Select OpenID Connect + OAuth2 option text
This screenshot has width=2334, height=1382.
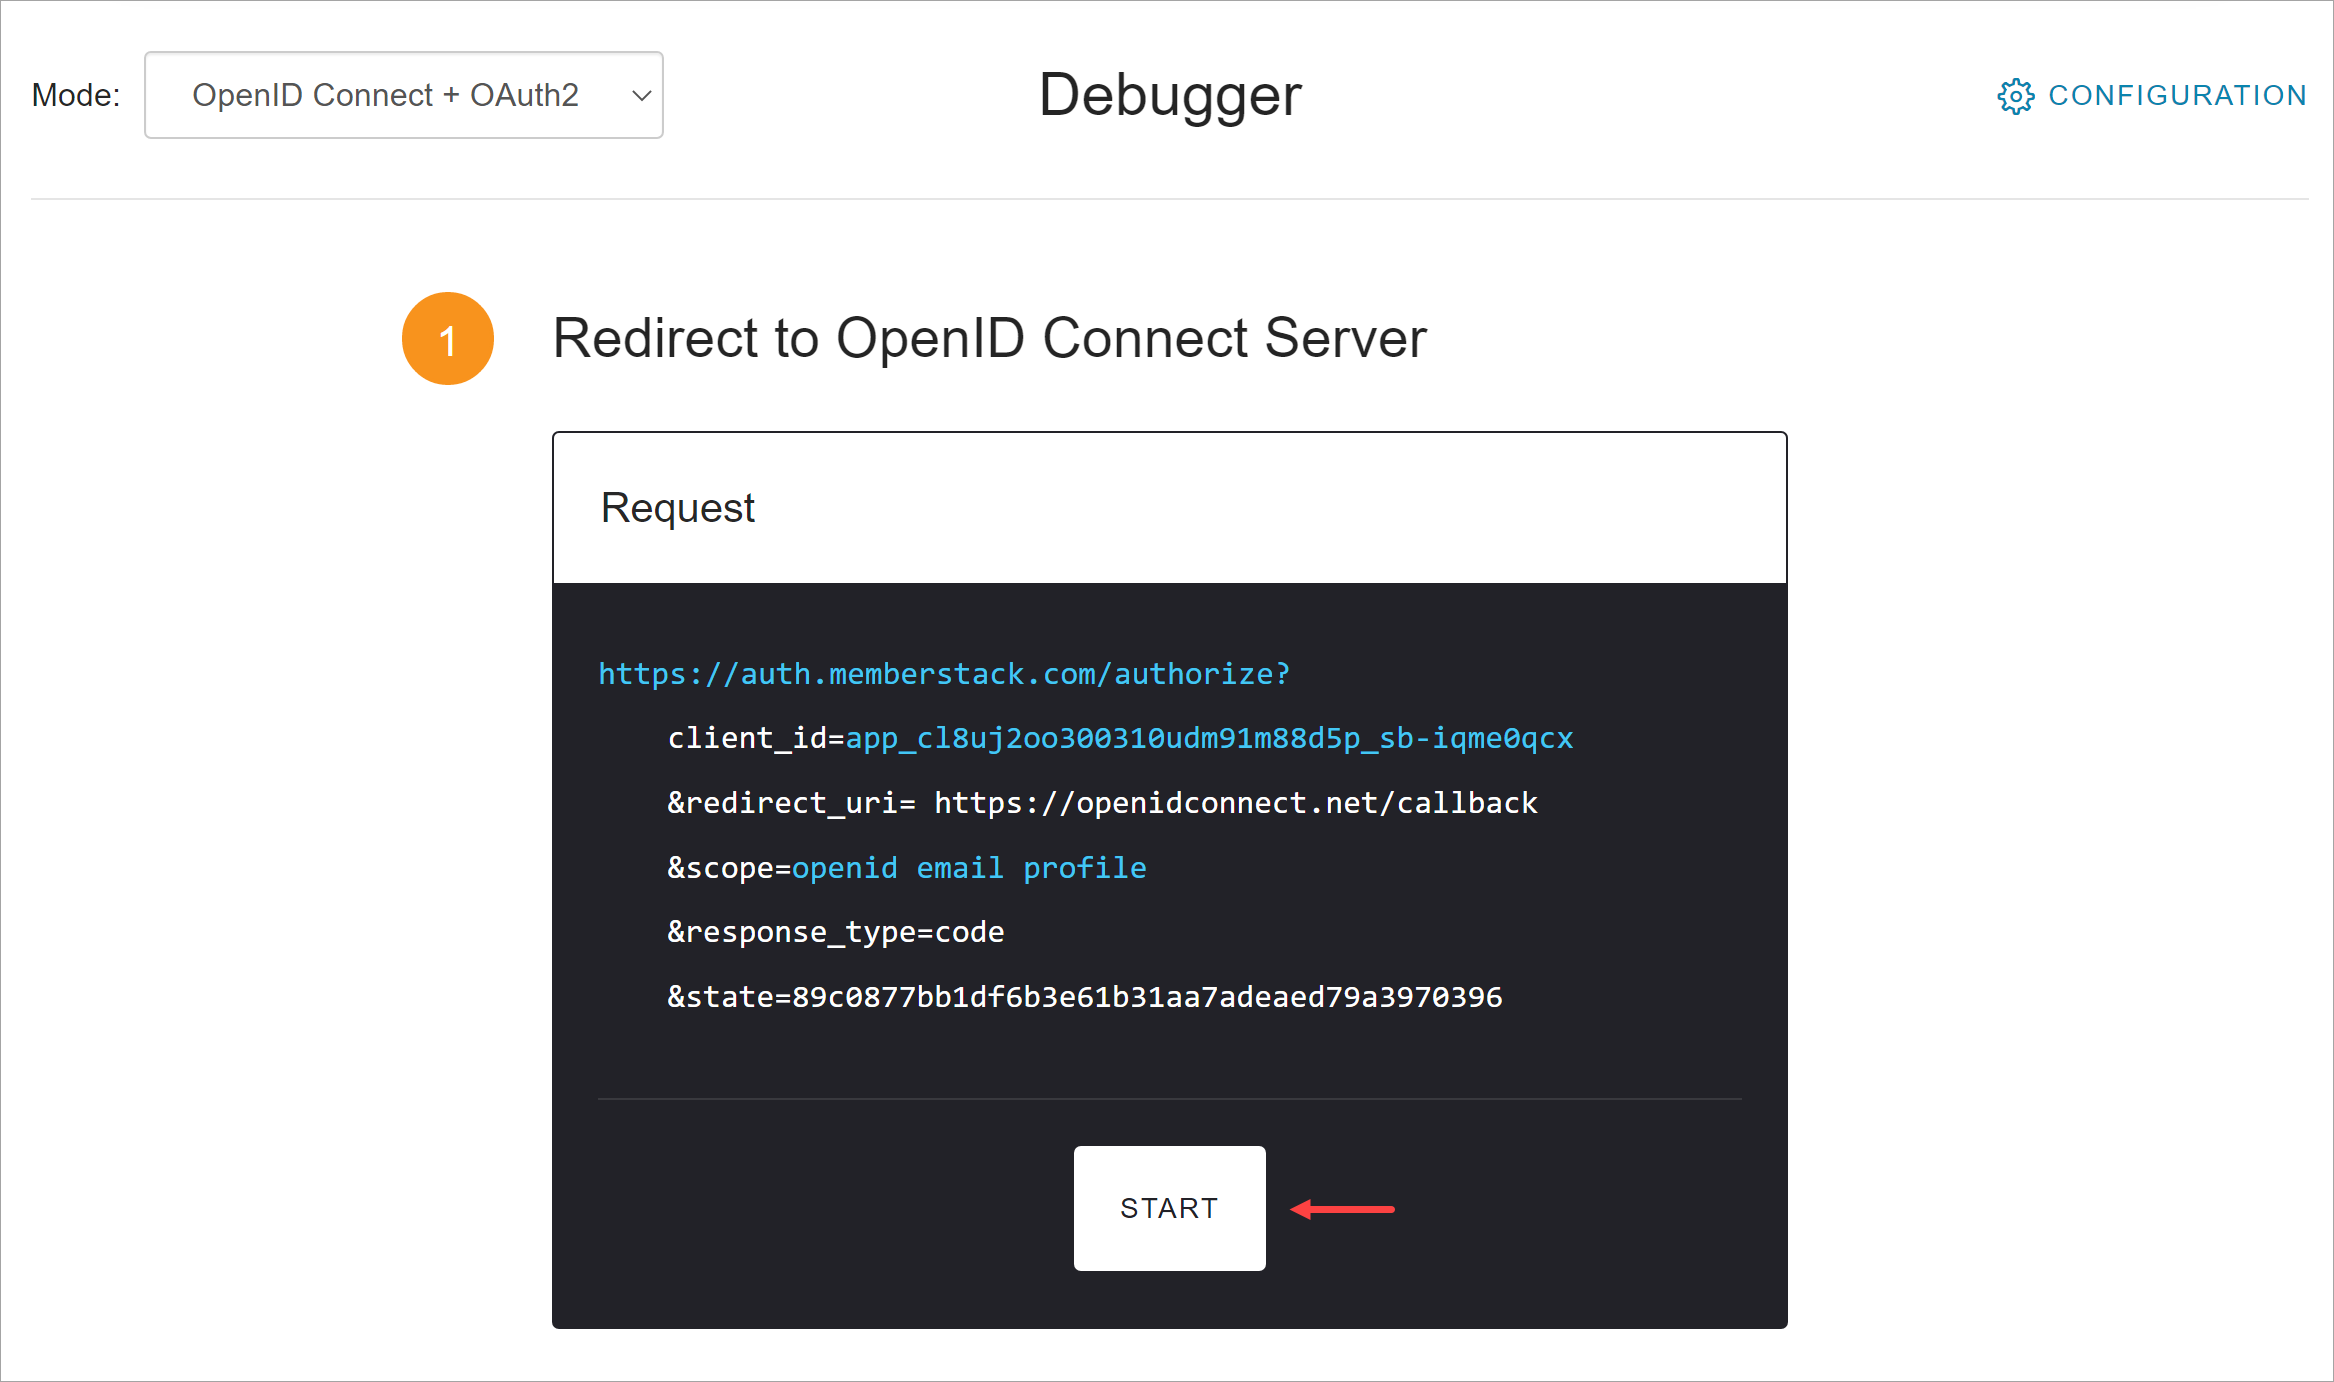385,95
